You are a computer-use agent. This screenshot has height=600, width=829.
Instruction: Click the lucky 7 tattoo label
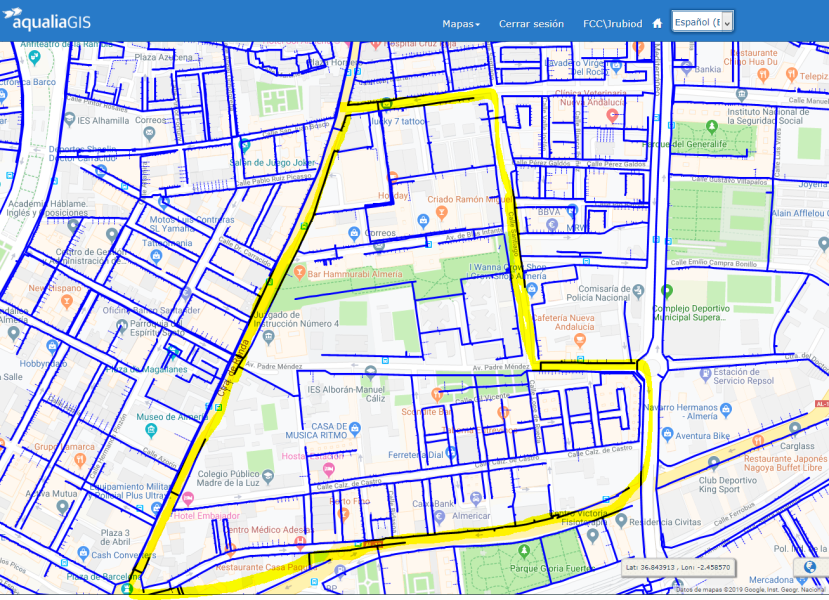coord(398,121)
